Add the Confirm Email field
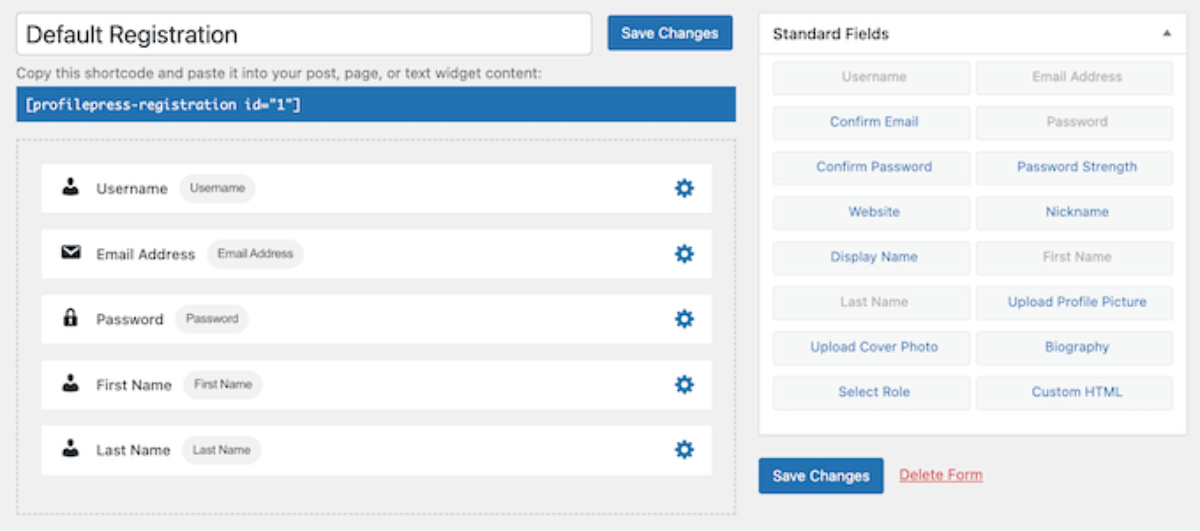Screen dimensions: 1200x531 [x=873, y=122]
